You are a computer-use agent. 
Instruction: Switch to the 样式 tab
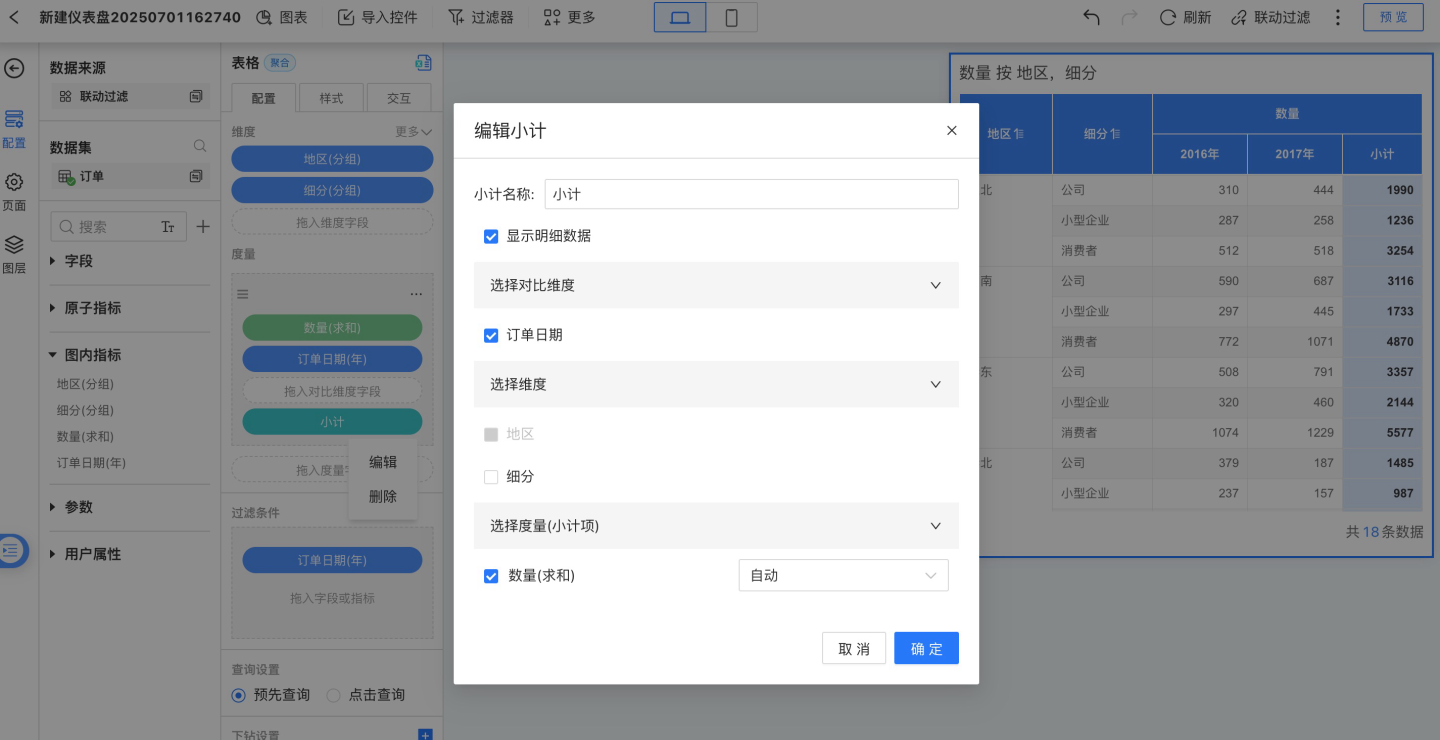[331, 98]
